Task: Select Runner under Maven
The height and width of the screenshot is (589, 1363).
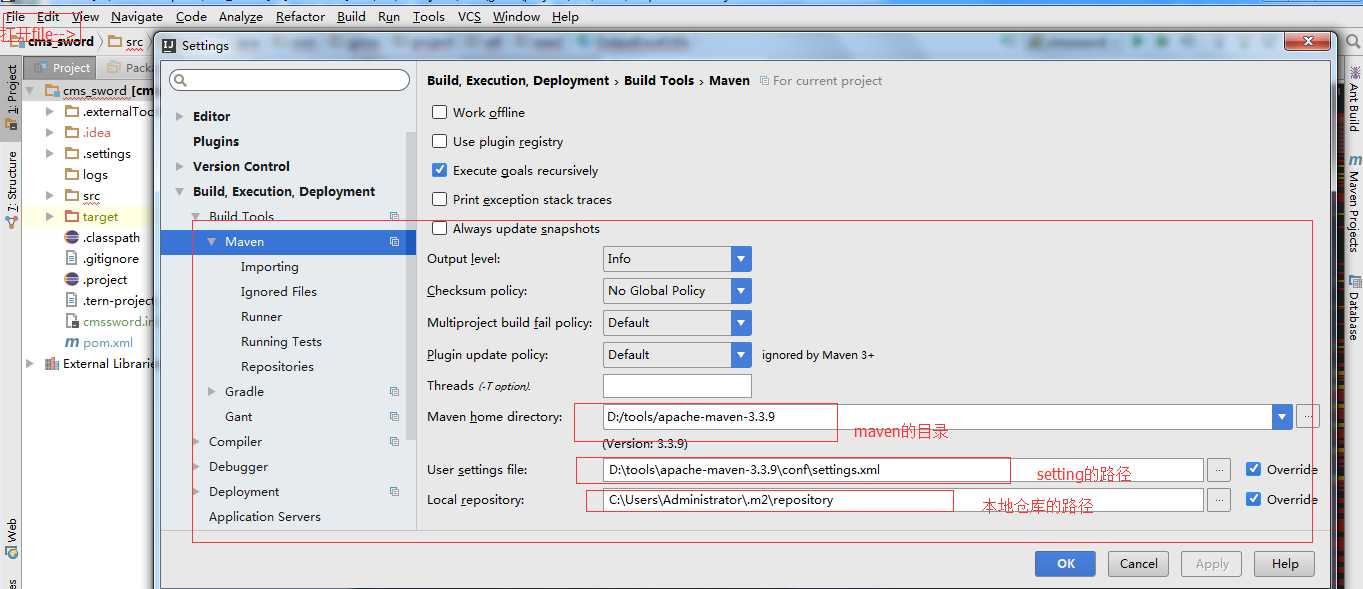Action: pos(261,317)
